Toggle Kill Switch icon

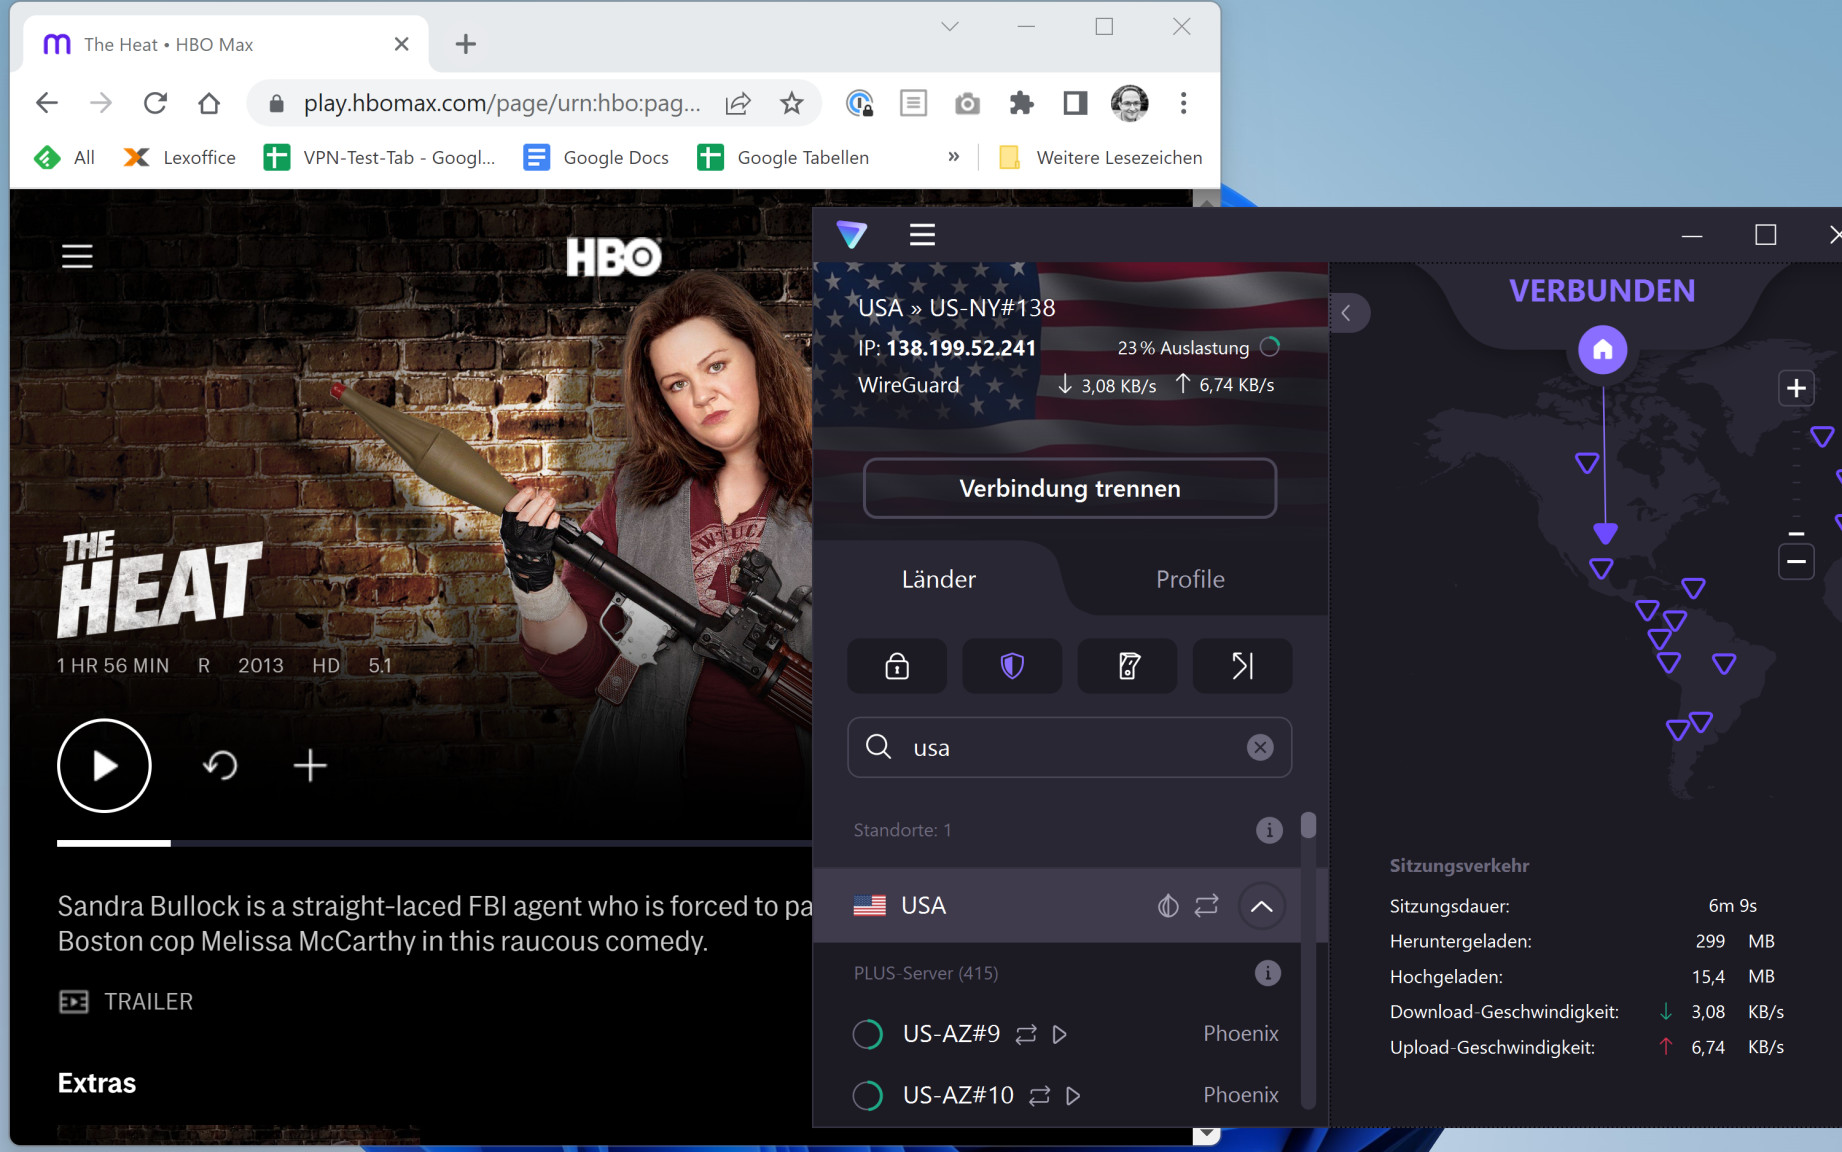tap(1128, 666)
